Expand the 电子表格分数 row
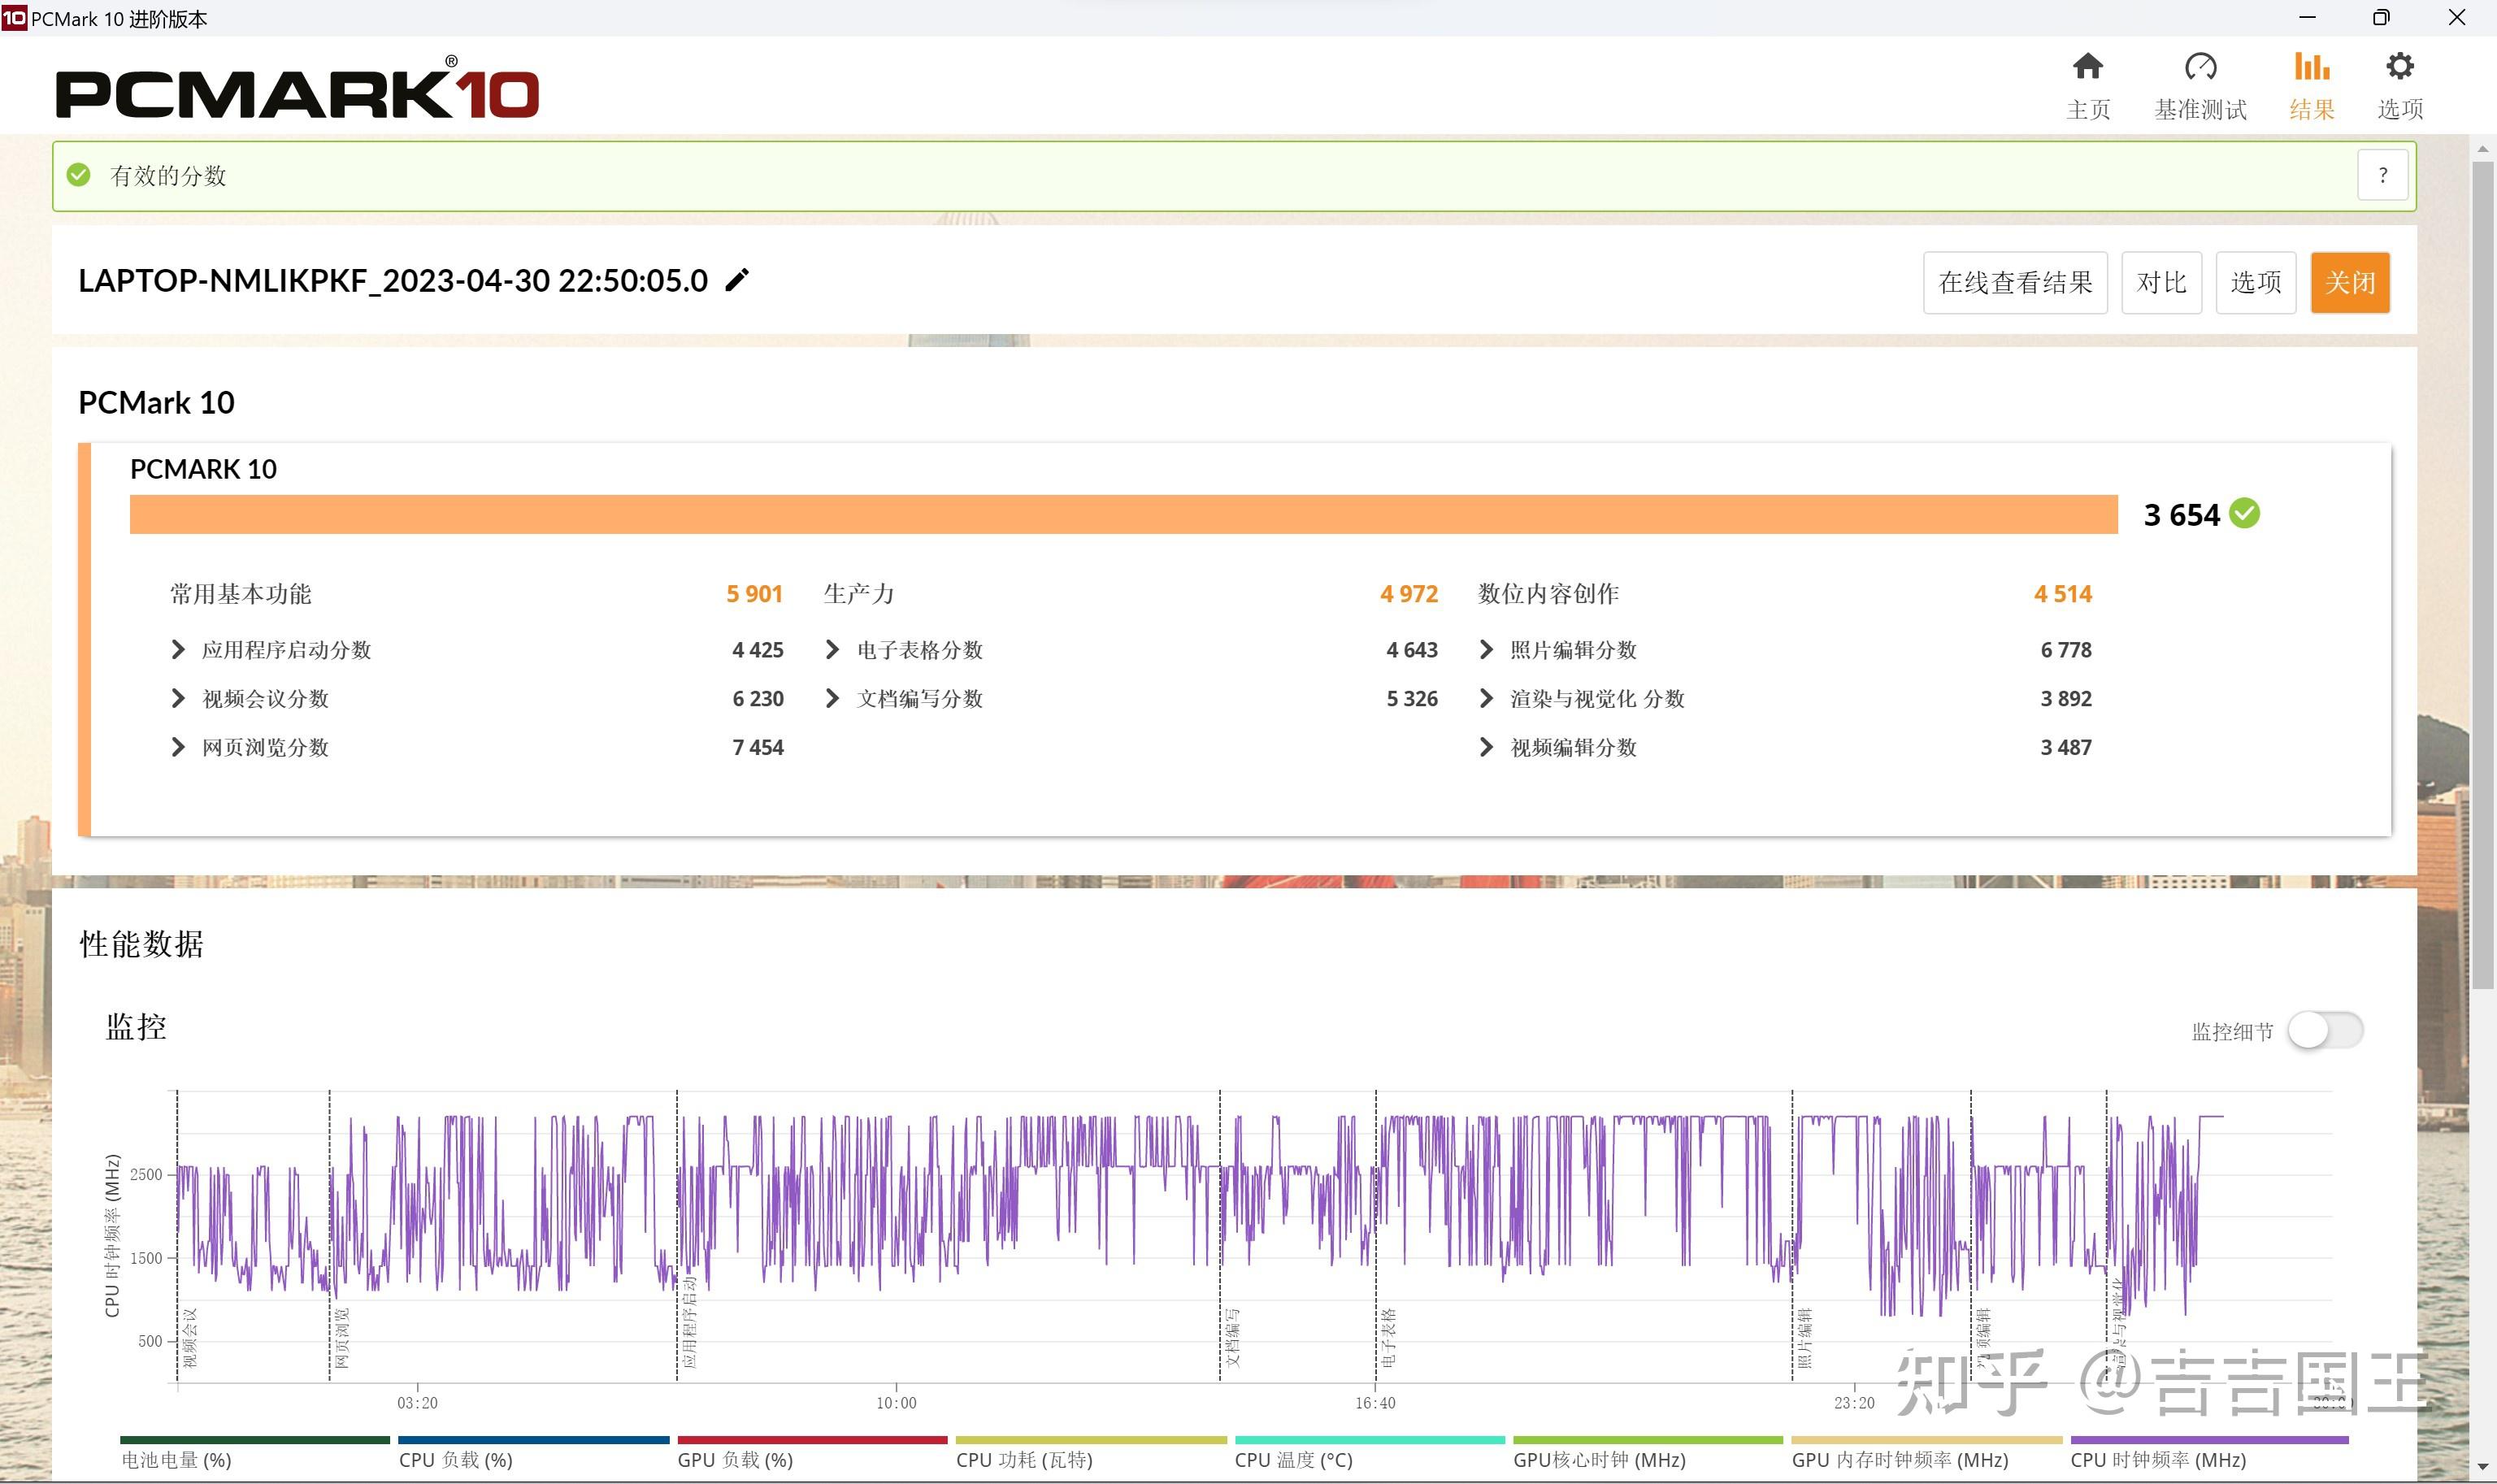The image size is (2497, 1484). 832,650
